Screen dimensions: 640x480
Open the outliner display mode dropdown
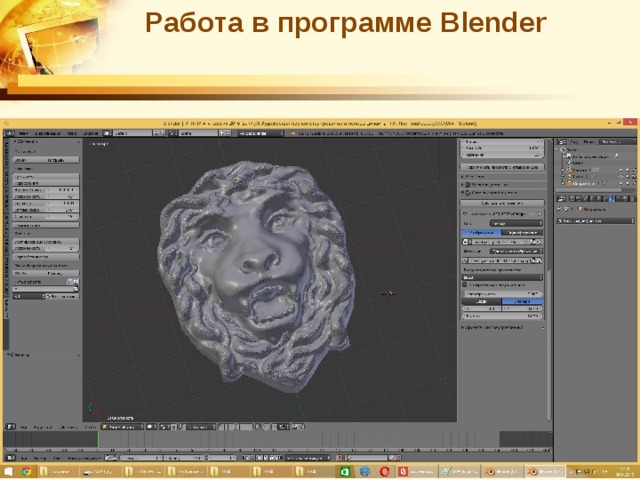point(617,142)
